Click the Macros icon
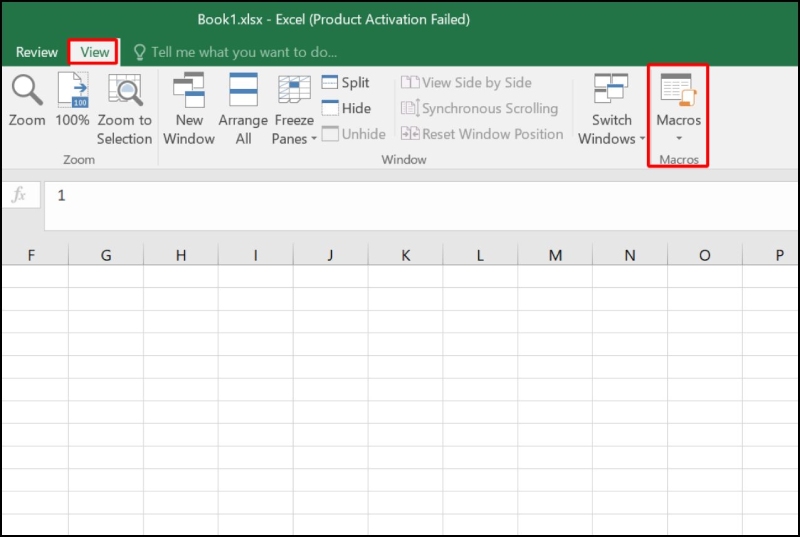Viewport: 800px width, 537px height. pos(678,90)
